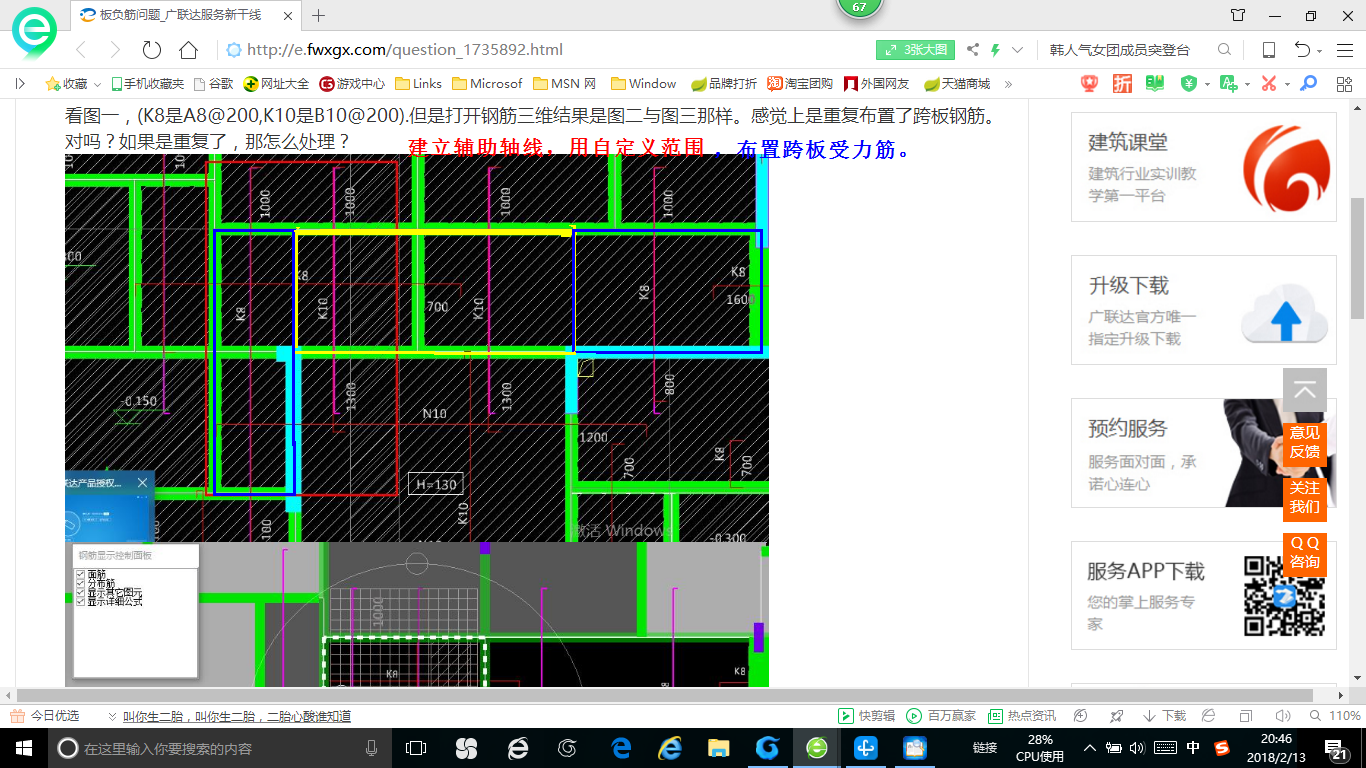Open 游戏中心 bookmark
The width and height of the screenshot is (1366, 768).
pos(352,84)
